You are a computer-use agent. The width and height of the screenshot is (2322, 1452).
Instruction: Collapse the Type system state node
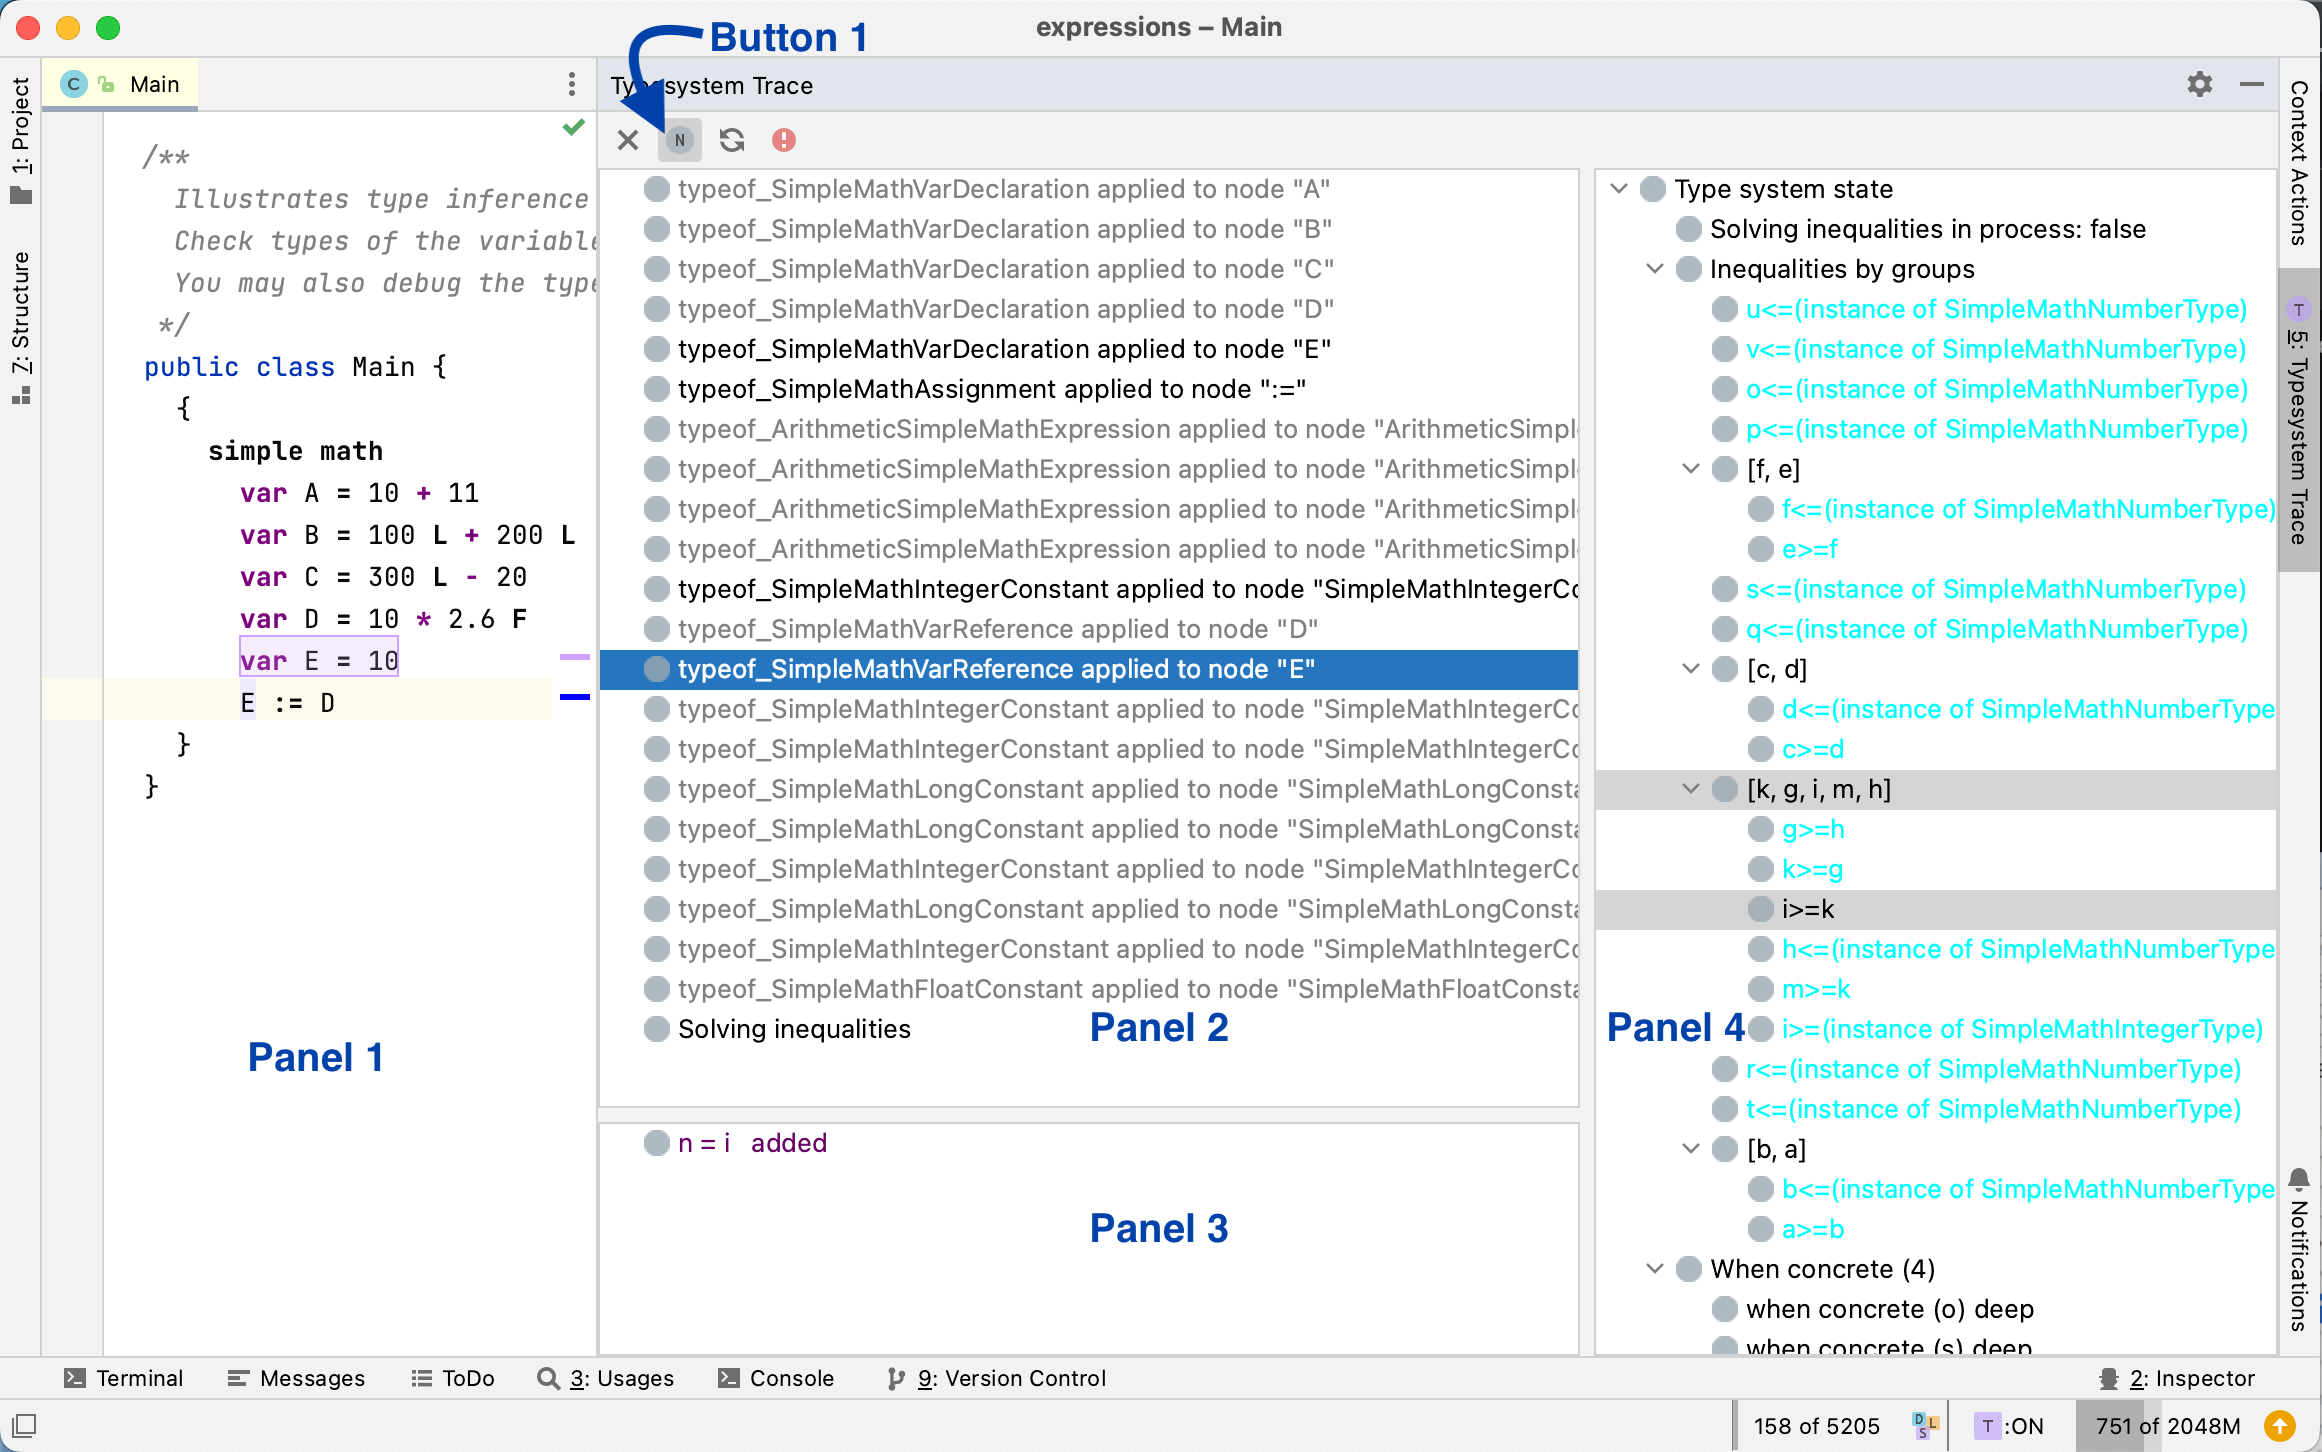1619,189
